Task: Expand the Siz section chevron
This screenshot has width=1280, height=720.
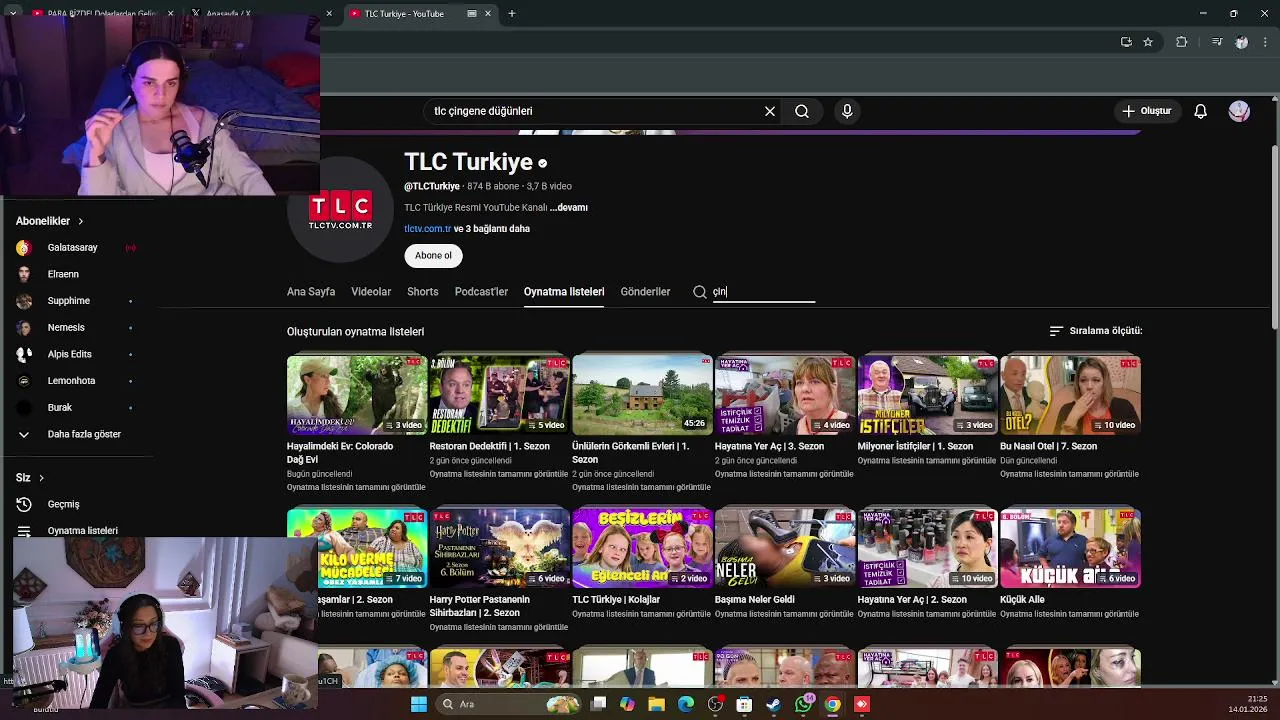Action: (41, 478)
